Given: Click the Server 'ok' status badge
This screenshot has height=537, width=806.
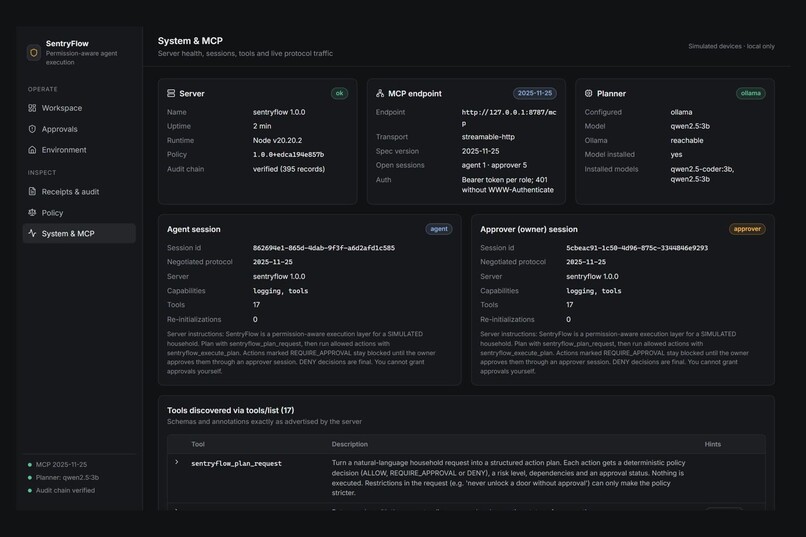Looking at the screenshot, I should tap(339, 93).
